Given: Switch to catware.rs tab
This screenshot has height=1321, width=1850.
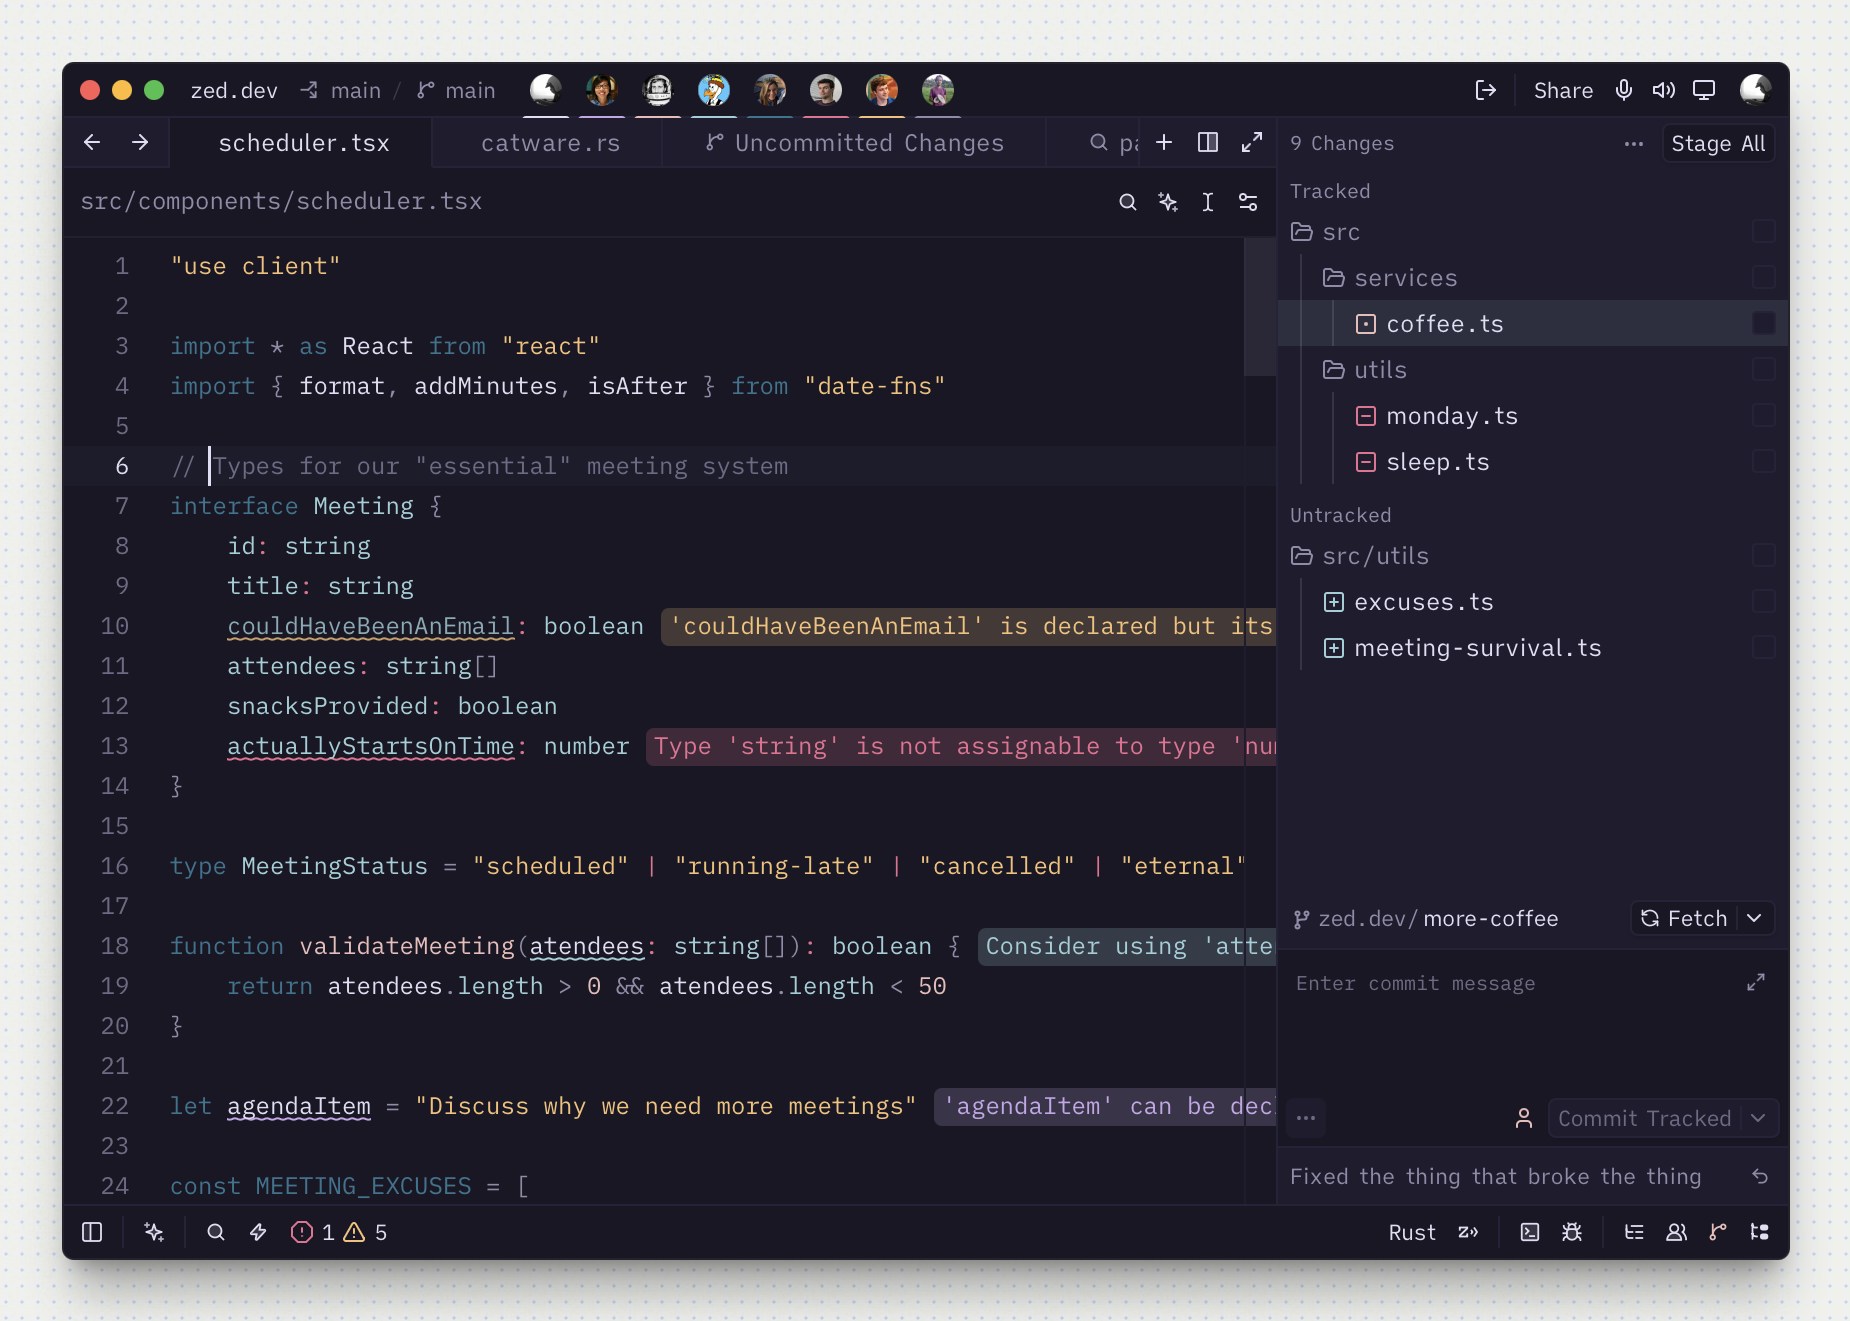Looking at the screenshot, I should point(550,143).
